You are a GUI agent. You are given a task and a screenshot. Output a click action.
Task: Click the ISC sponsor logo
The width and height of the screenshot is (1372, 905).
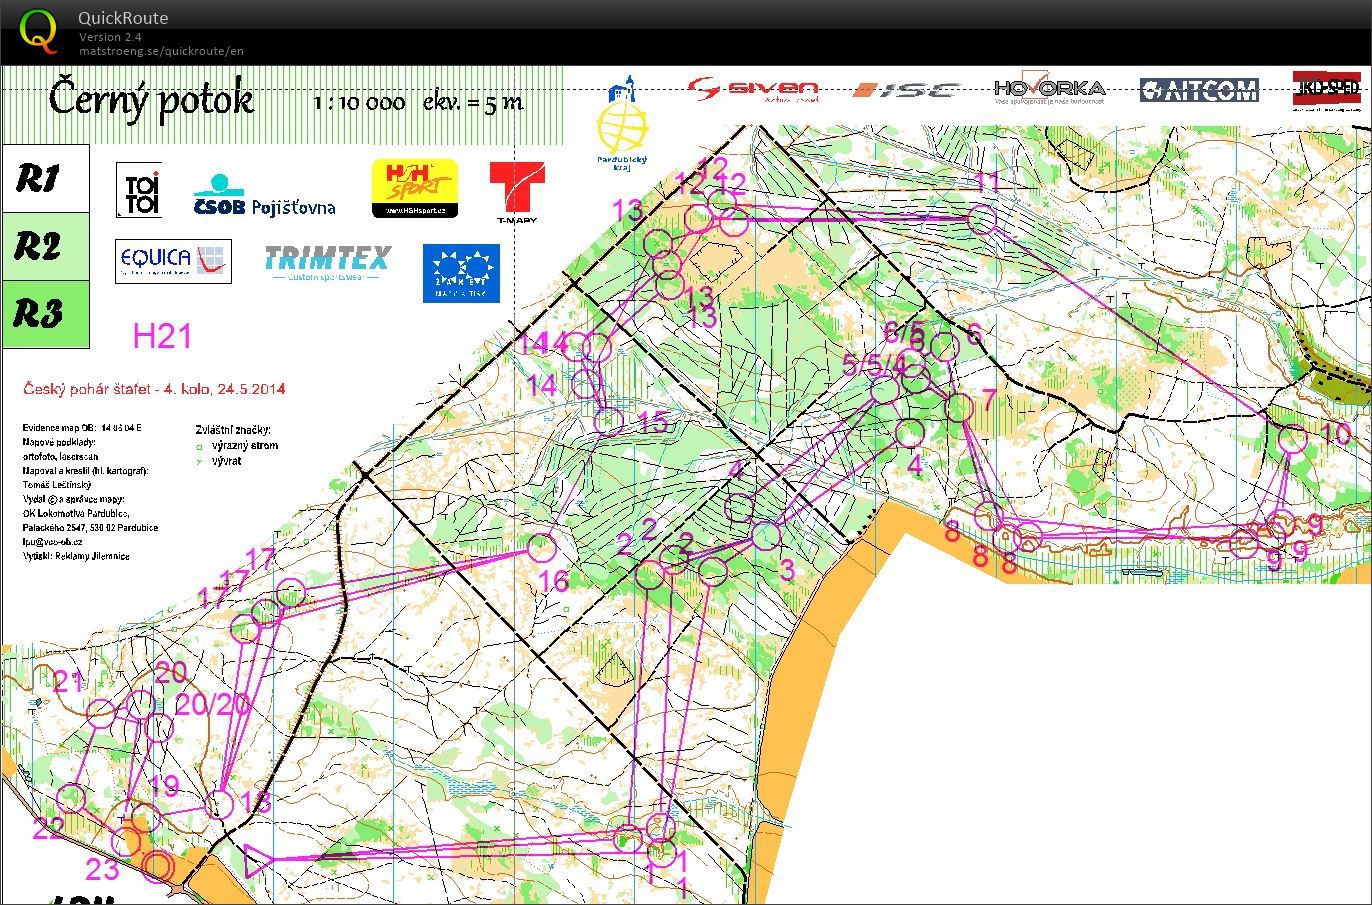pos(906,91)
